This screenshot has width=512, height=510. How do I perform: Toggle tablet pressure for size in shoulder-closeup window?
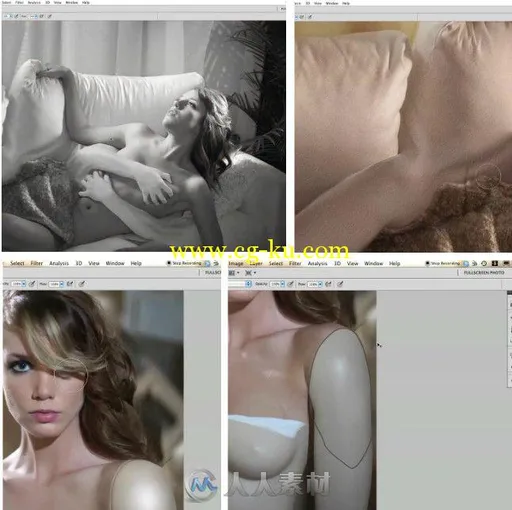click(x=340, y=284)
